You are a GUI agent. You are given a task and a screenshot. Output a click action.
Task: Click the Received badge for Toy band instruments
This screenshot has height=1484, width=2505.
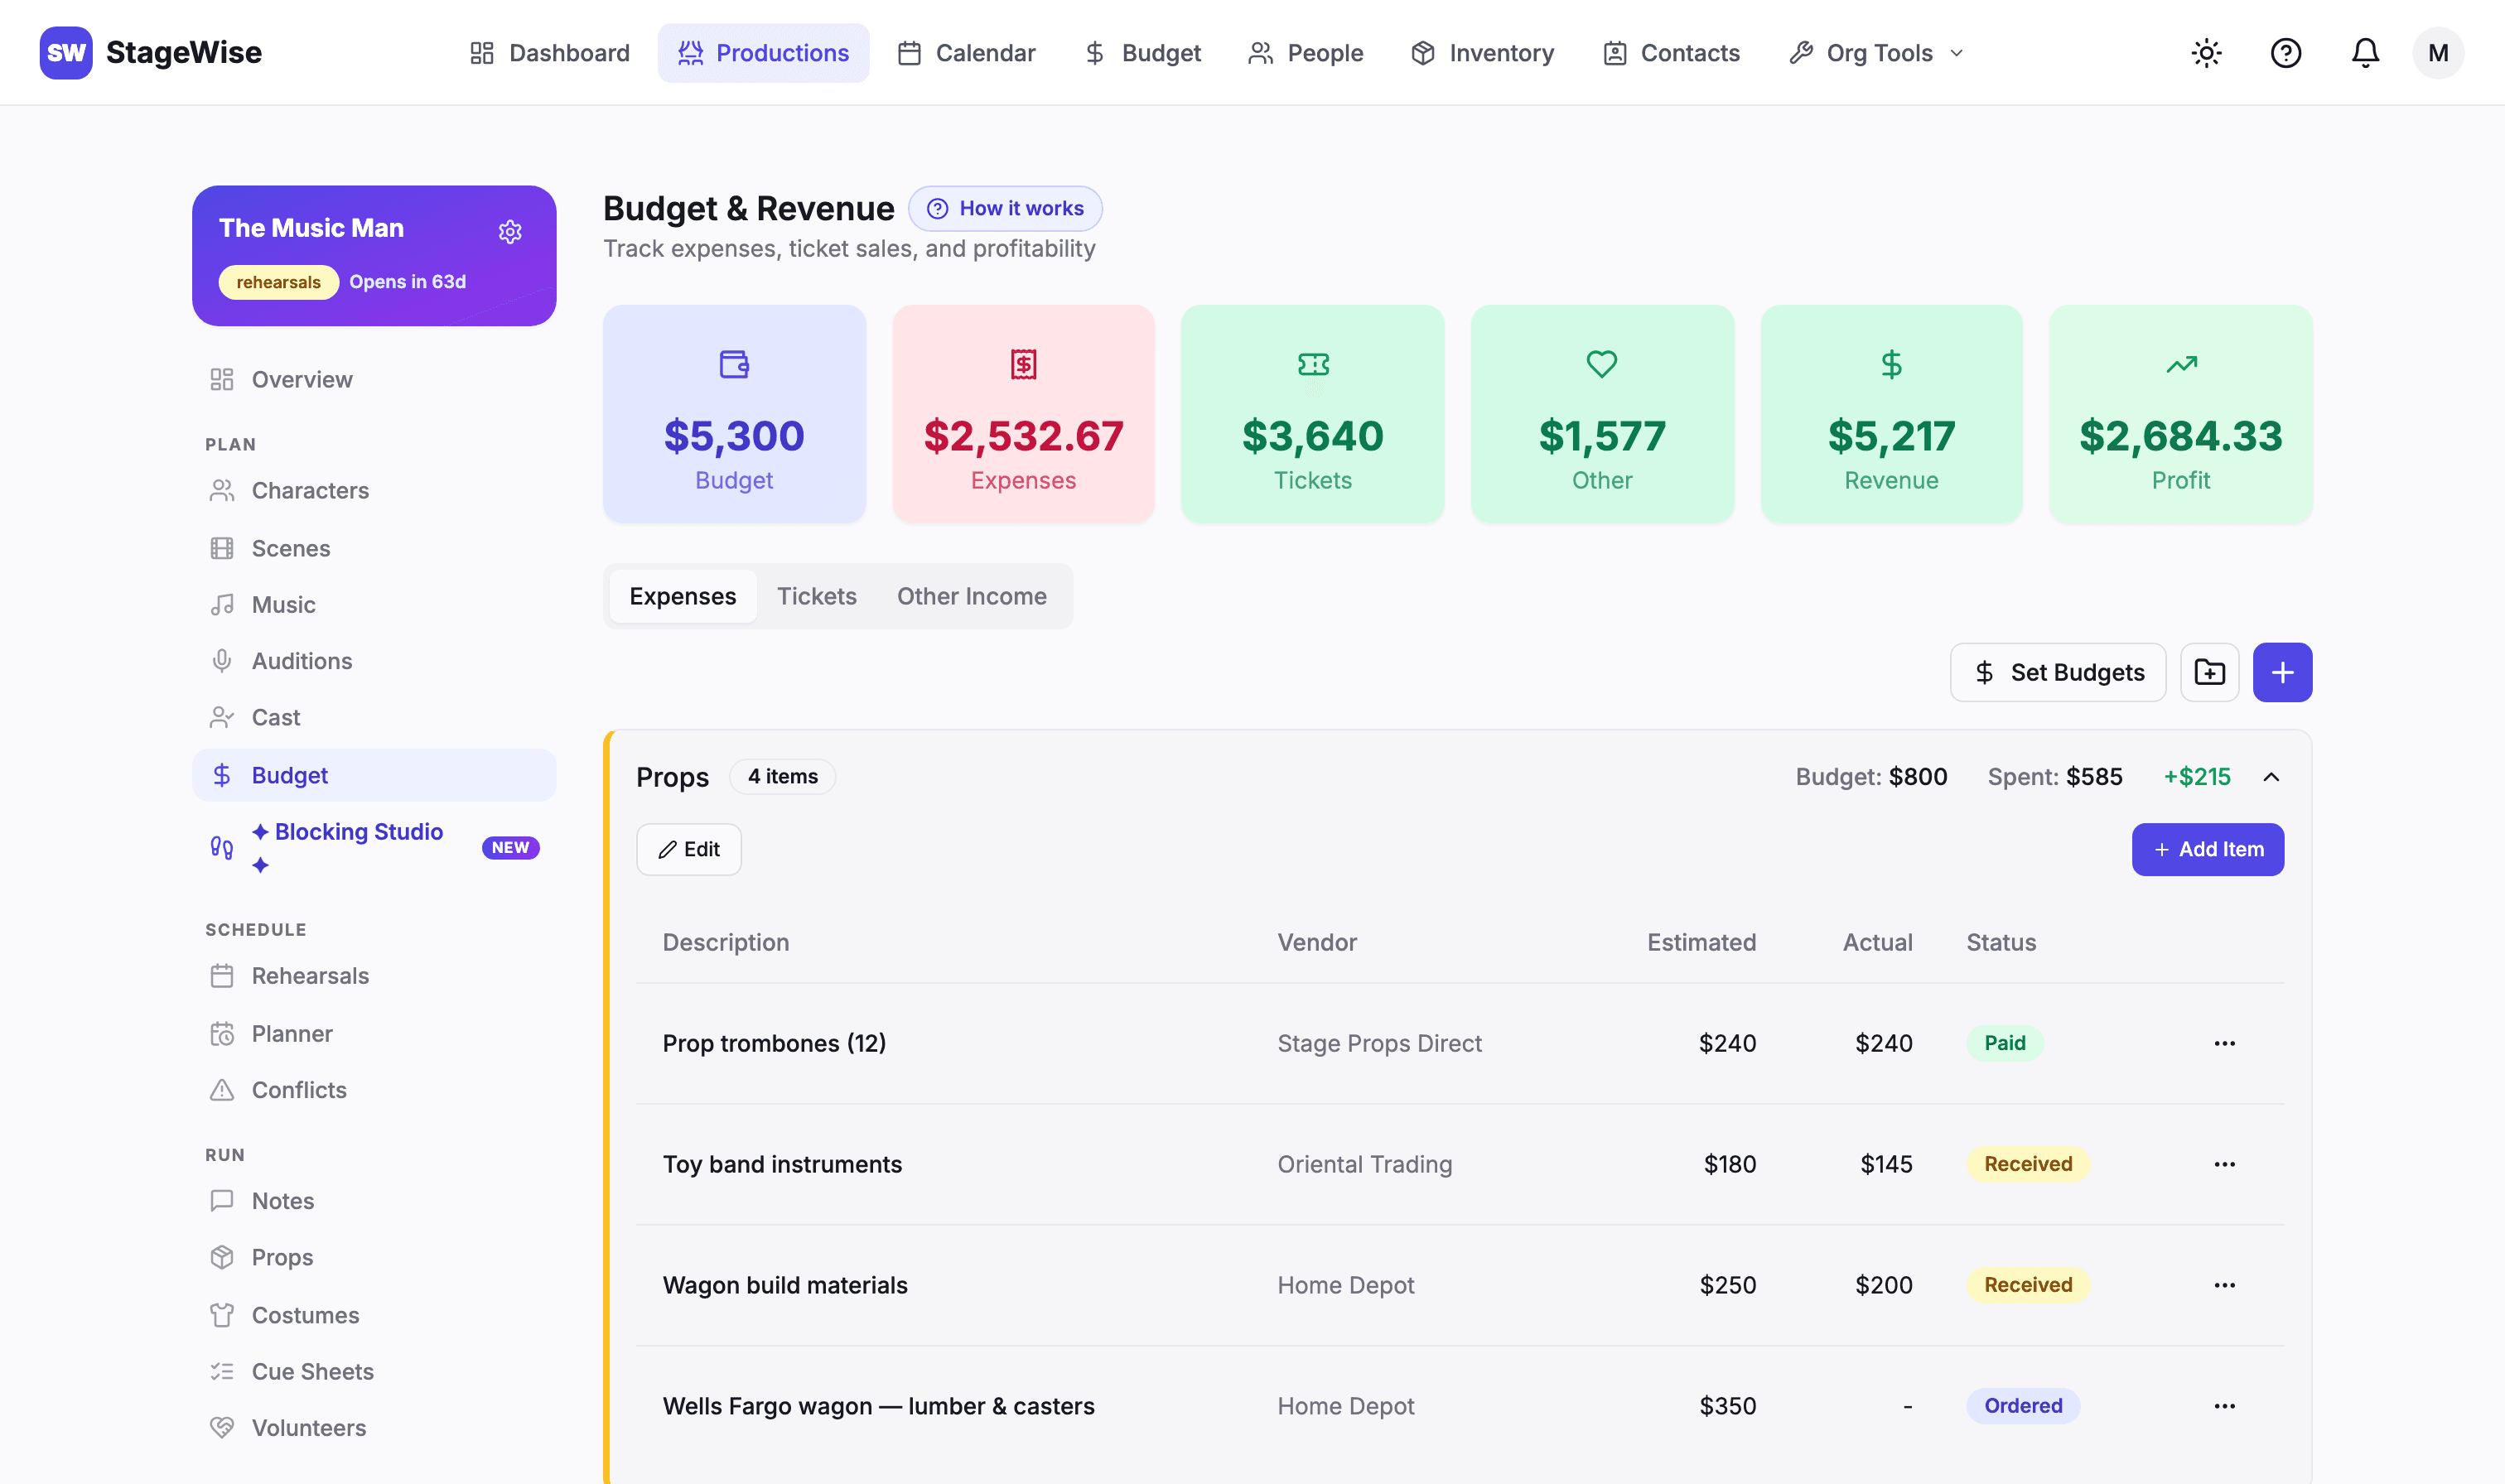click(2028, 1164)
